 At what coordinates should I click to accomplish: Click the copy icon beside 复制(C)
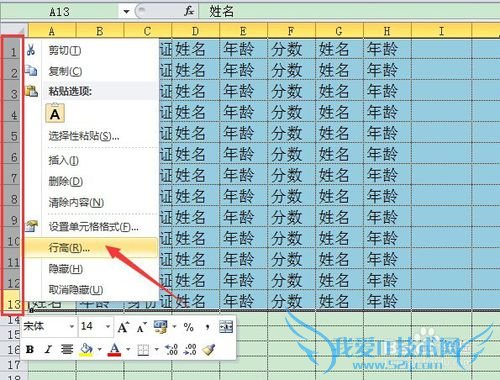31,71
